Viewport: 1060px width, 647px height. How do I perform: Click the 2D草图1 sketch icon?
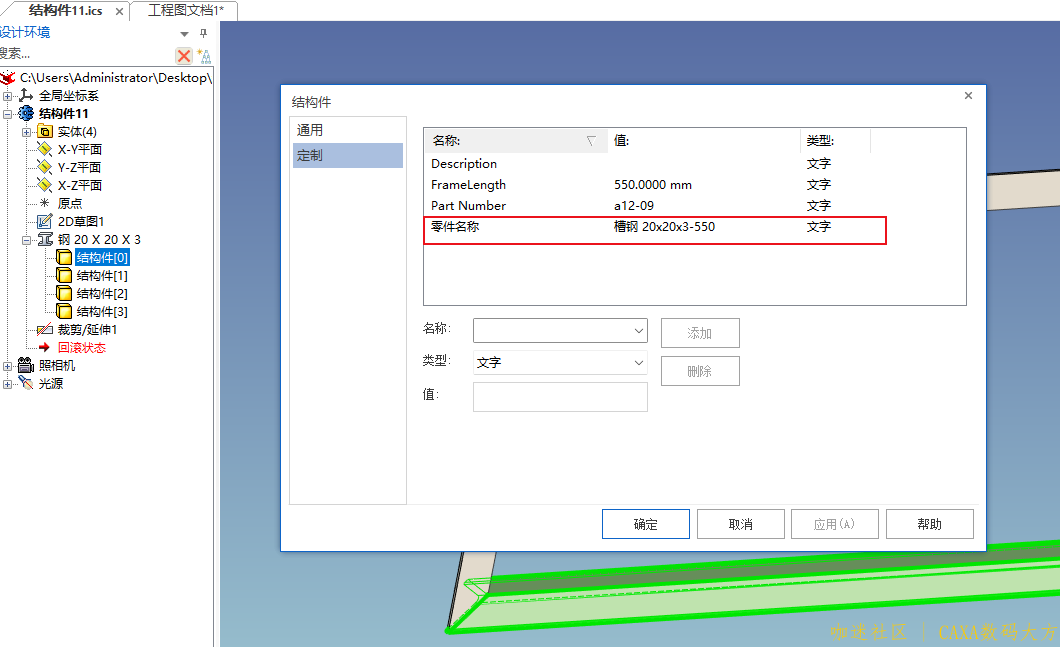point(45,221)
